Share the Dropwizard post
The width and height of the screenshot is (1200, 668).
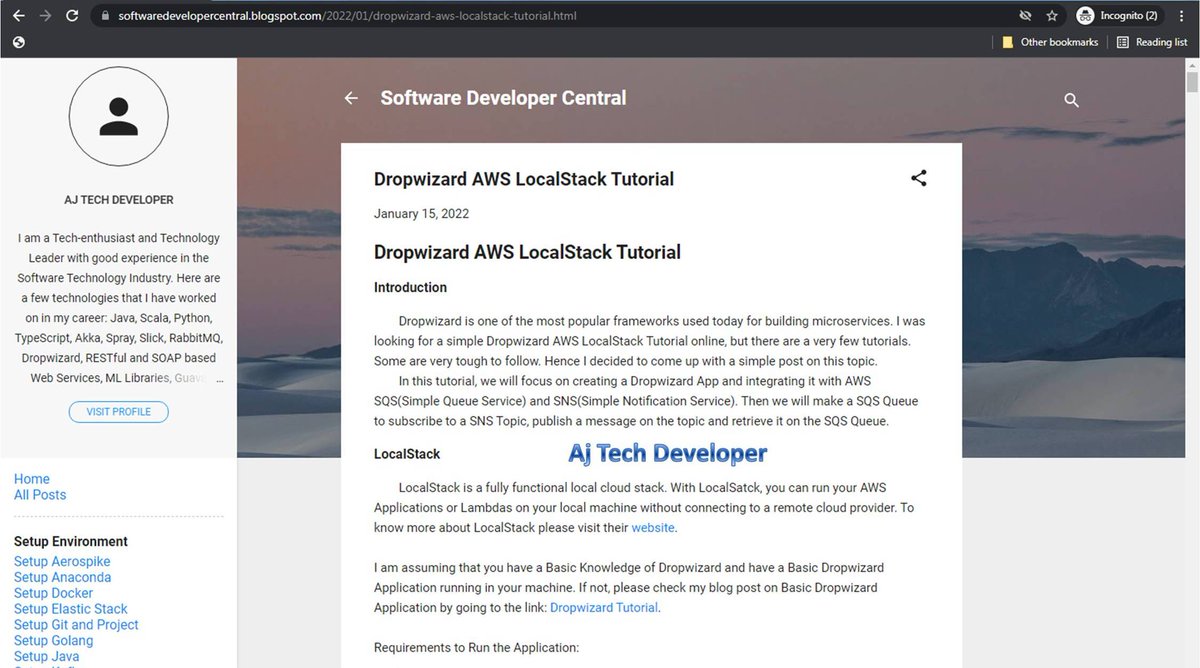click(918, 177)
